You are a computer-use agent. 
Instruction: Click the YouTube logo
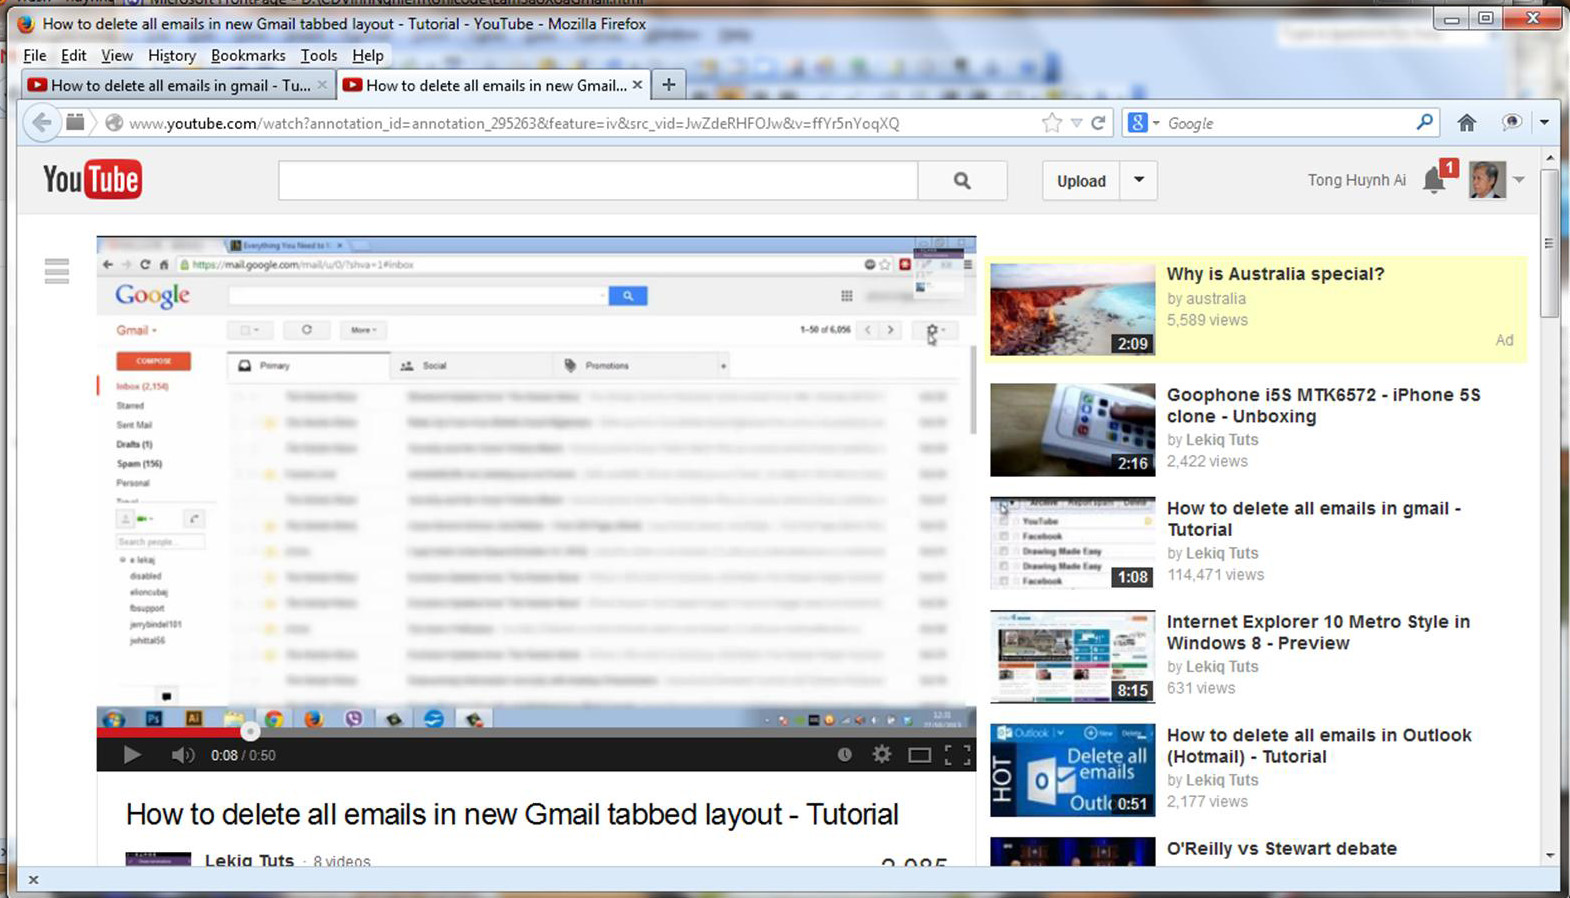tap(92, 180)
